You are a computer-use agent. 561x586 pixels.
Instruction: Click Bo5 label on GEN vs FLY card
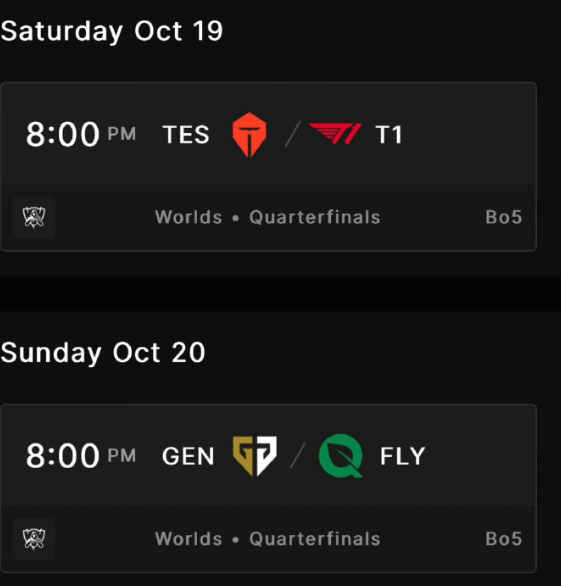coord(503,539)
